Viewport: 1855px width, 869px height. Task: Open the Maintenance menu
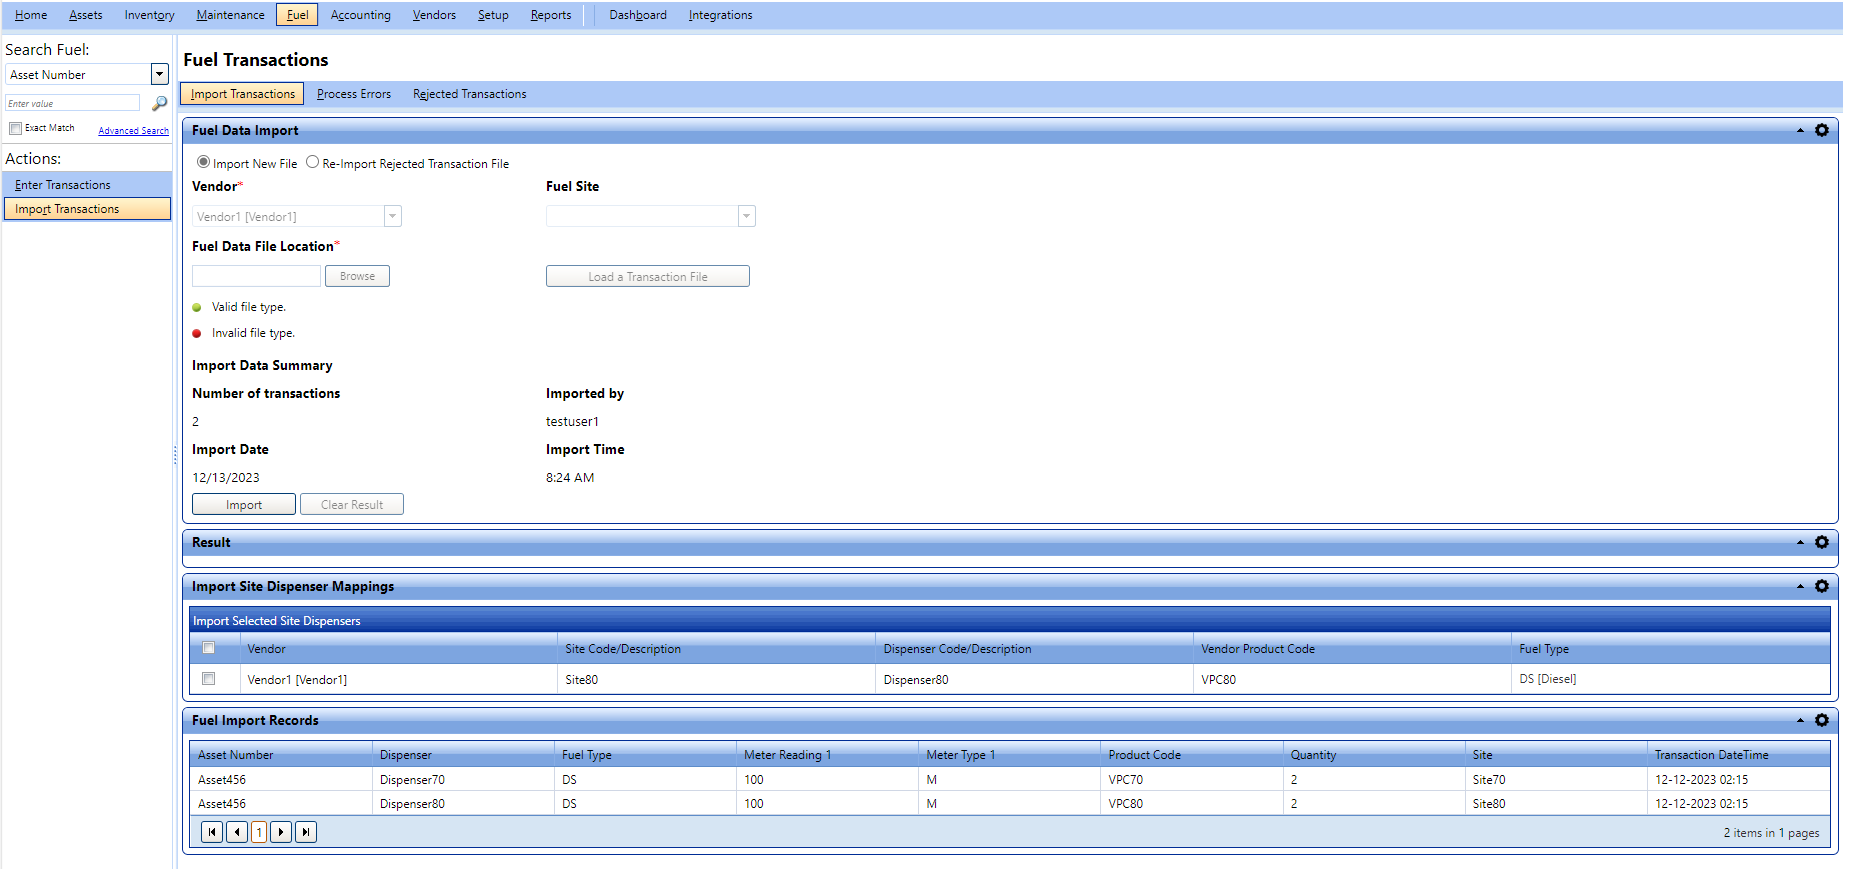231,15
